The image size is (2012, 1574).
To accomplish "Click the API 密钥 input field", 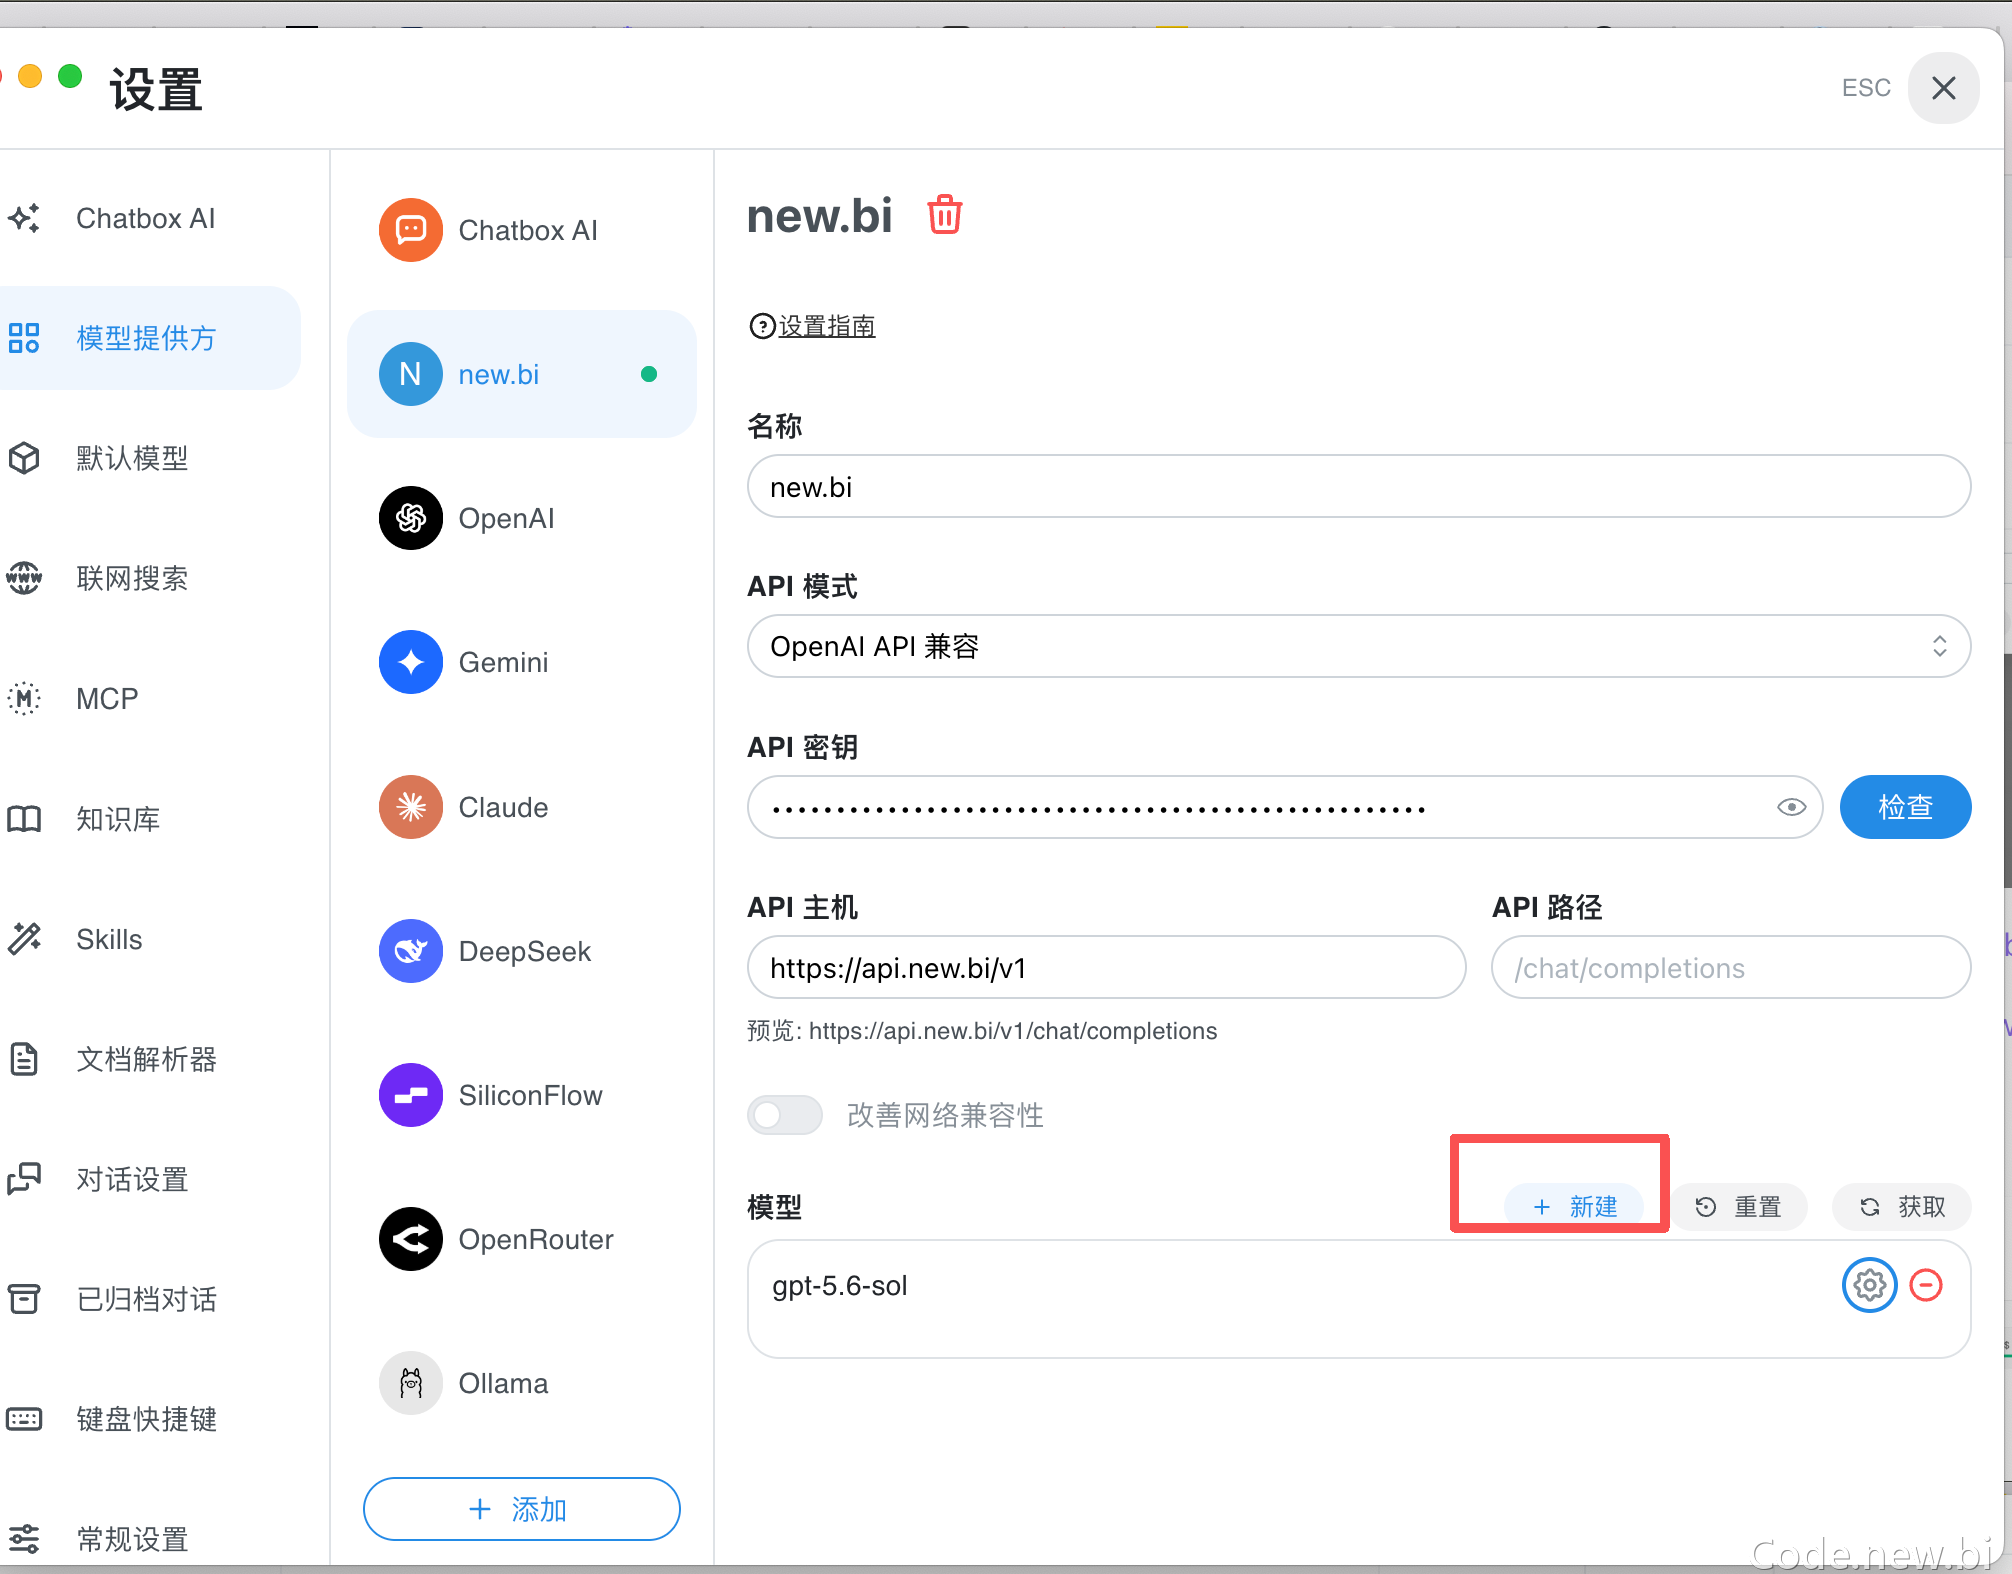I will [1285, 807].
